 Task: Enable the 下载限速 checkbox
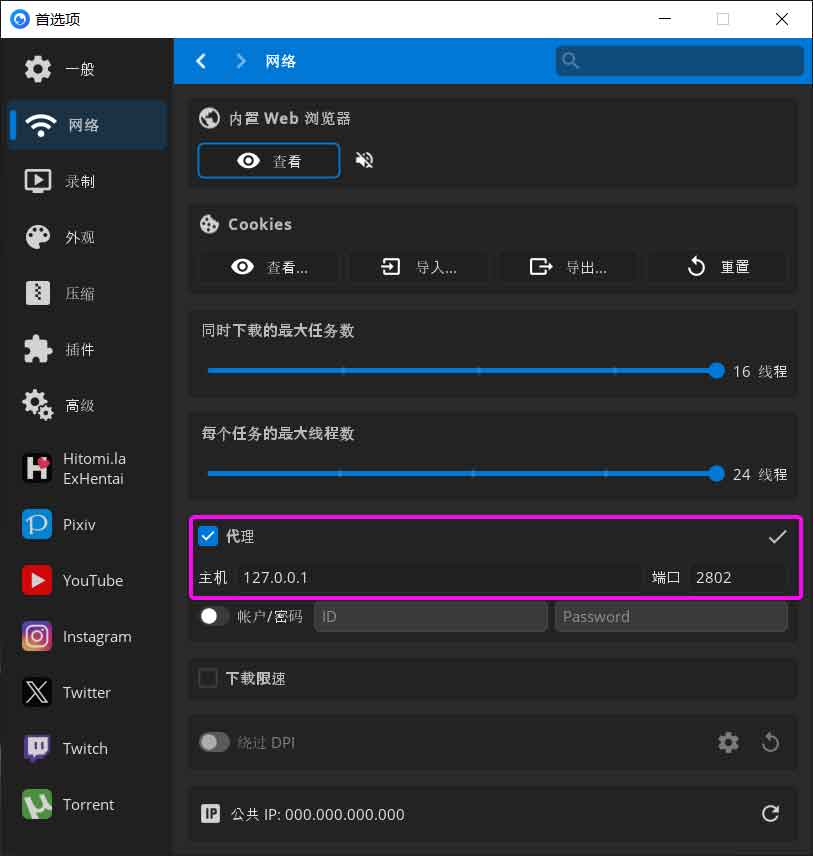208,678
